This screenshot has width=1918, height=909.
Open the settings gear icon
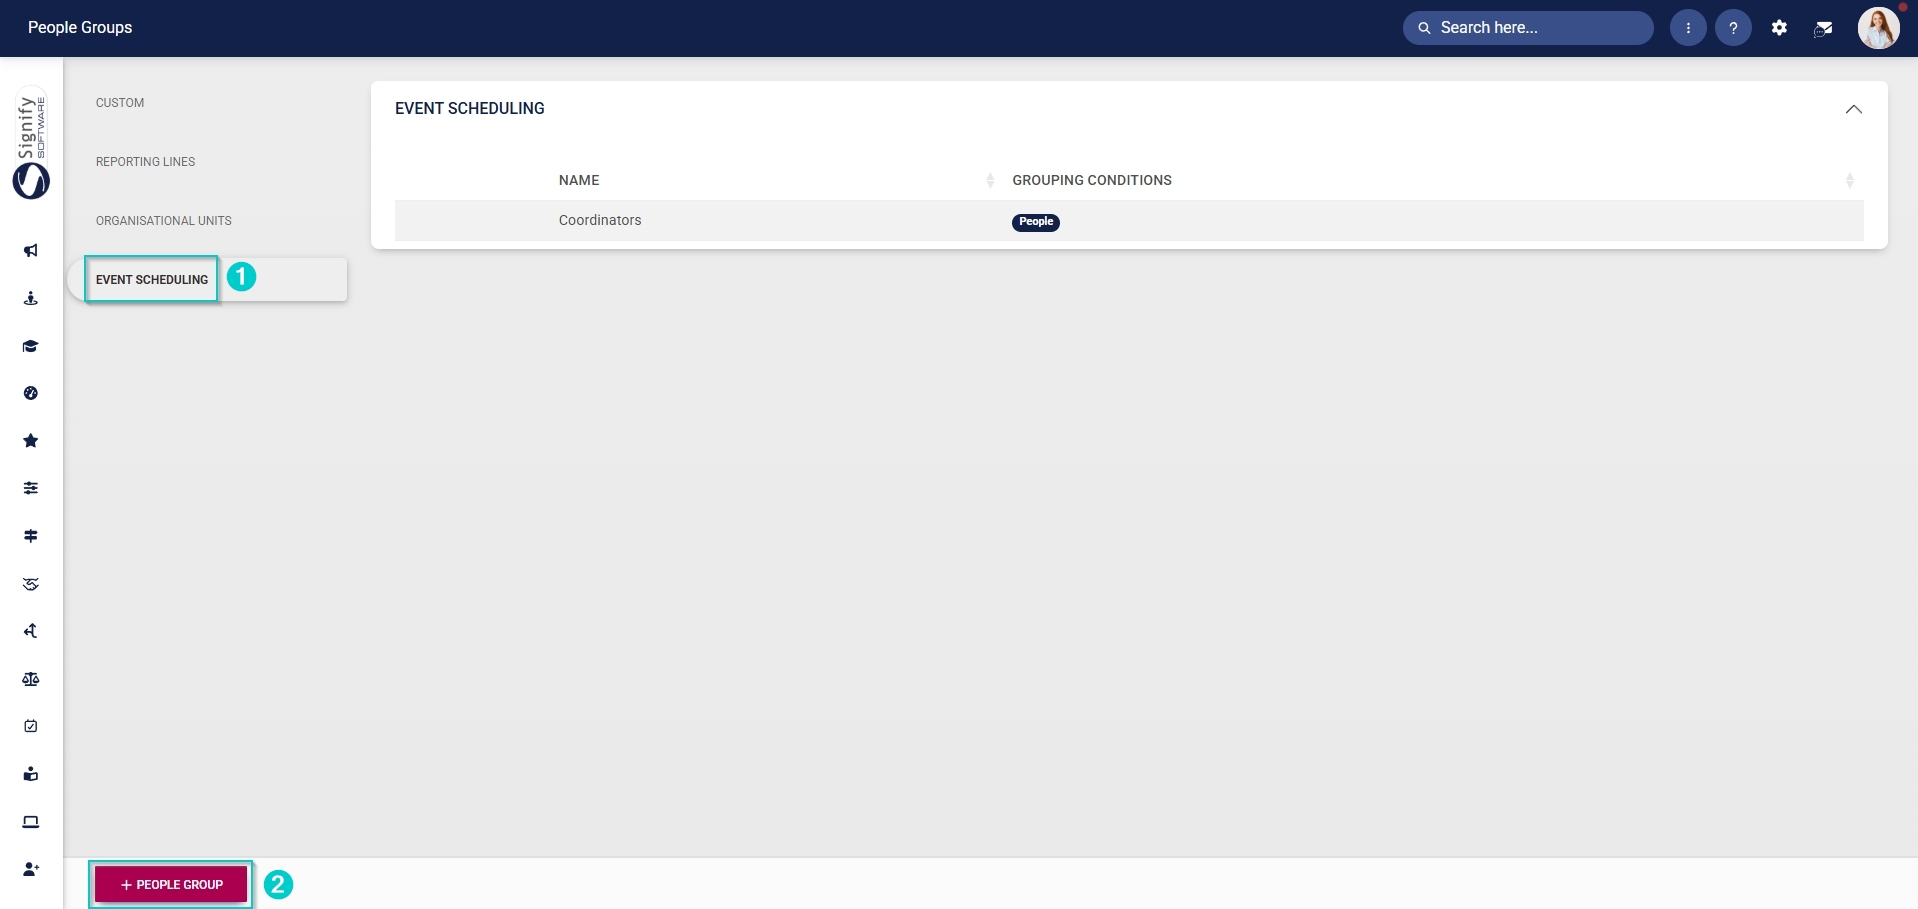1779,28
